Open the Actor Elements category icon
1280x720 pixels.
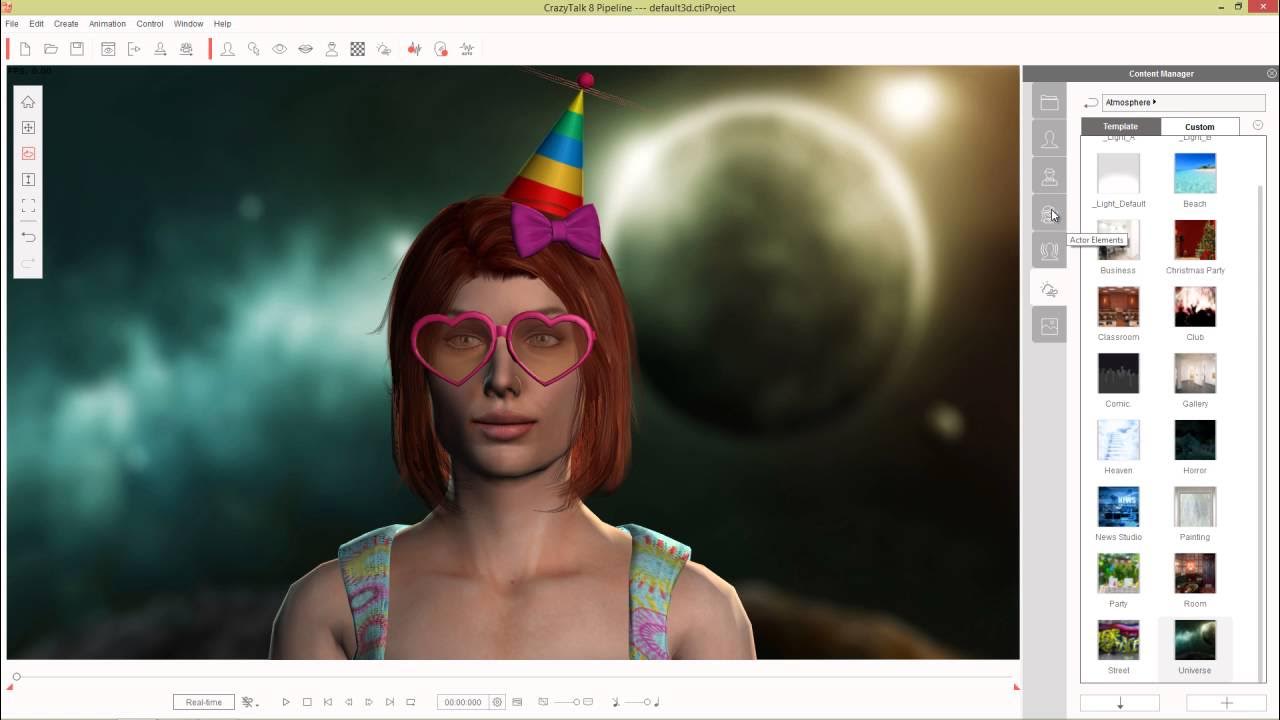1049,214
